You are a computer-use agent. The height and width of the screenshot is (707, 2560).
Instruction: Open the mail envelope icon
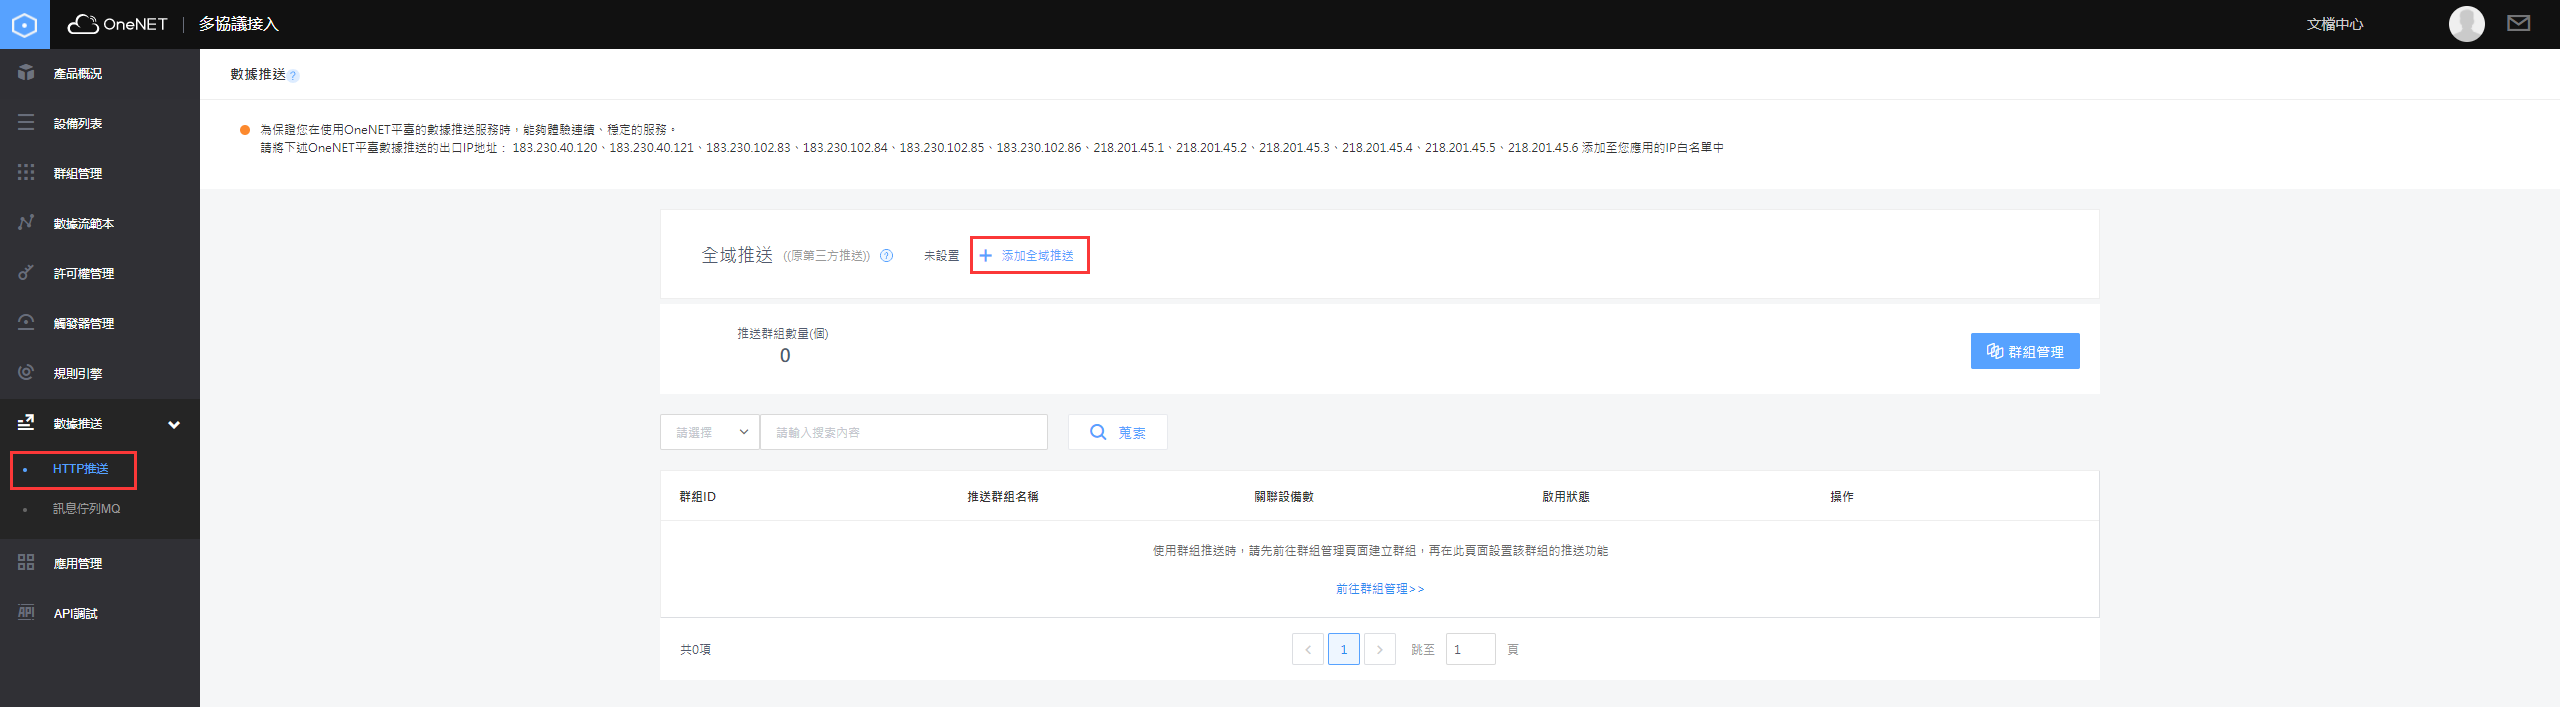click(2518, 23)
